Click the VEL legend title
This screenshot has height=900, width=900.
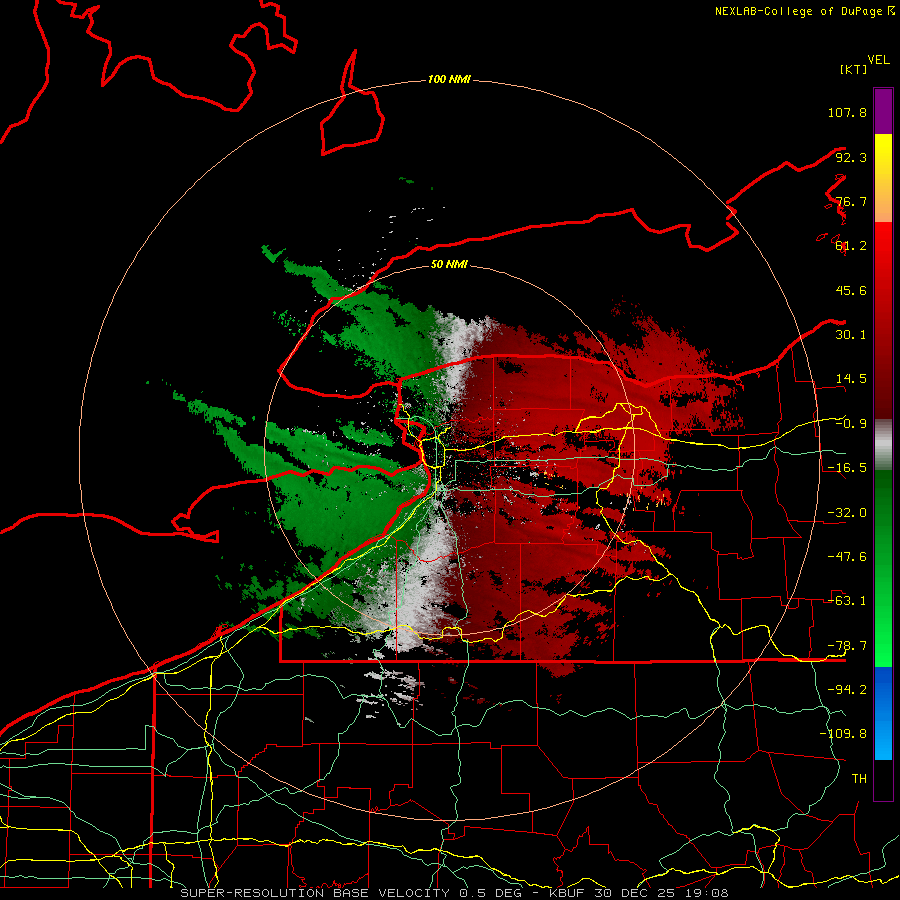tap(879, 60)
